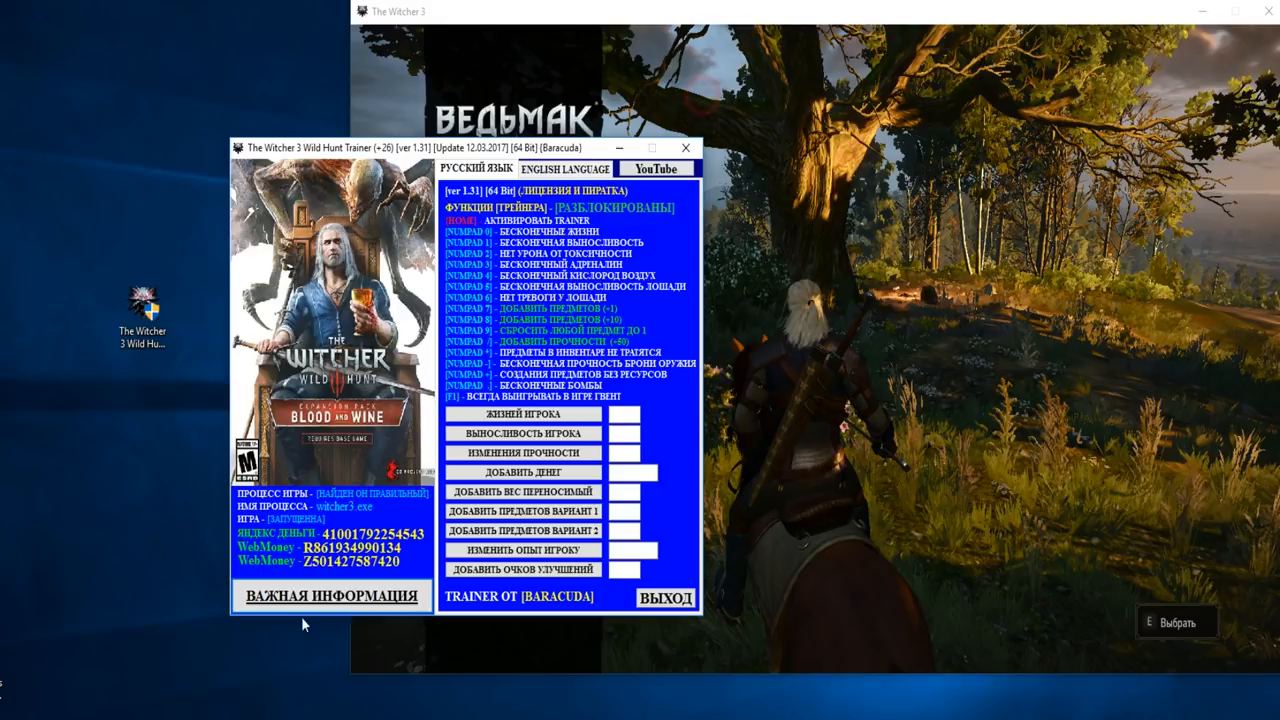Open The Witcher 3 Wild Hunt desktop shortcut
The width and height of the screenshot is (1280, 720).
tap(143, 318)
